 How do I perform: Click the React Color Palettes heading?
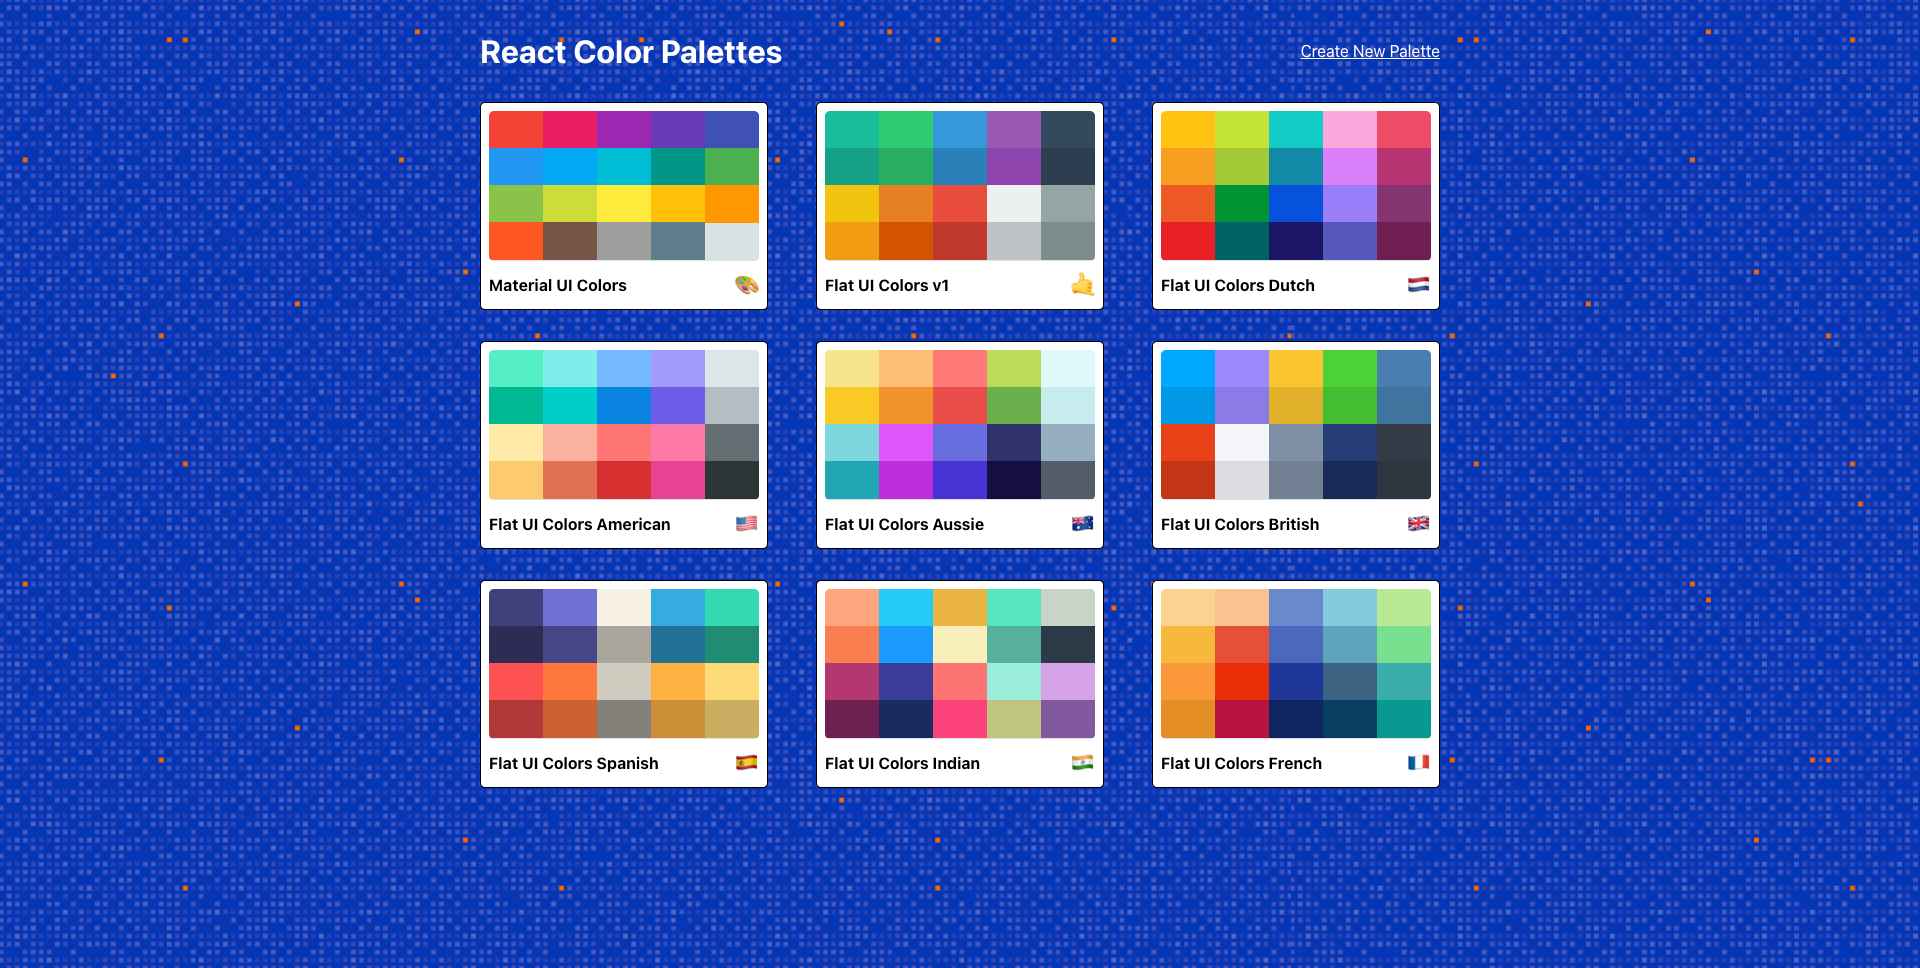click(631, 52)
